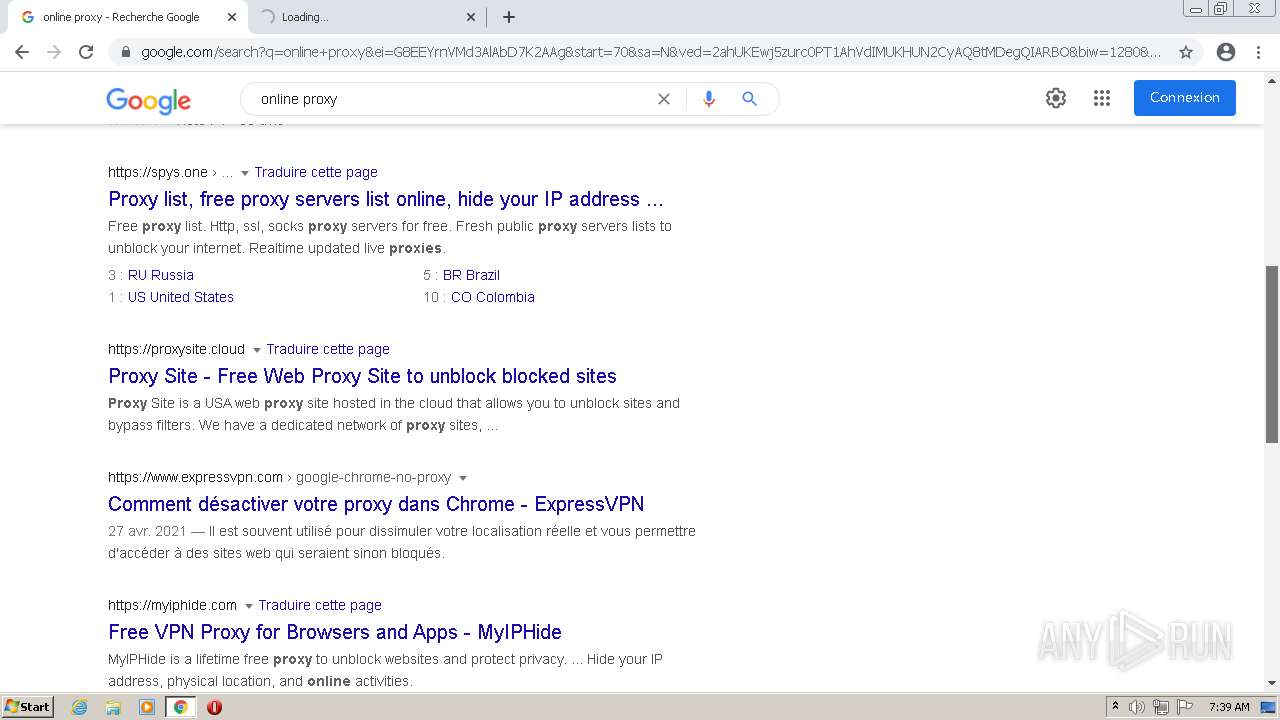This screenshot has width=1280, height=720.
Task: Open the Google apps grid
Action: pyautogui.click(x=1102, y=98)
